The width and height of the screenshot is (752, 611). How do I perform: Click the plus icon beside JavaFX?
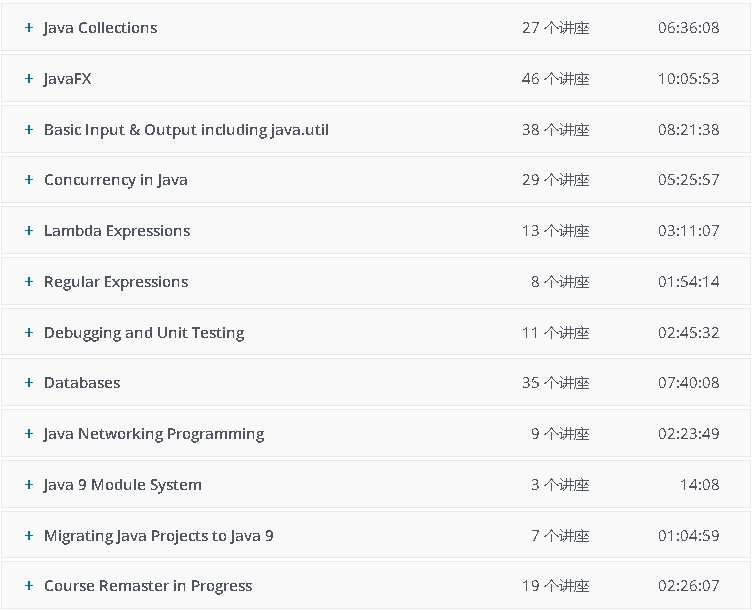pyautogui.click(x=29, y=79)
